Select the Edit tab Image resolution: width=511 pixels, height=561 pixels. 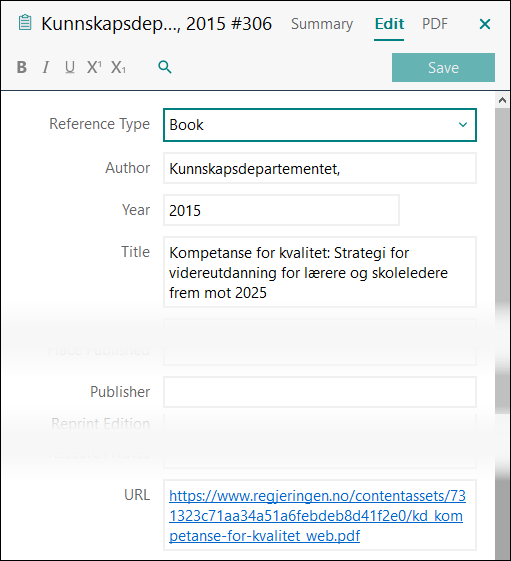pos(389,24)
